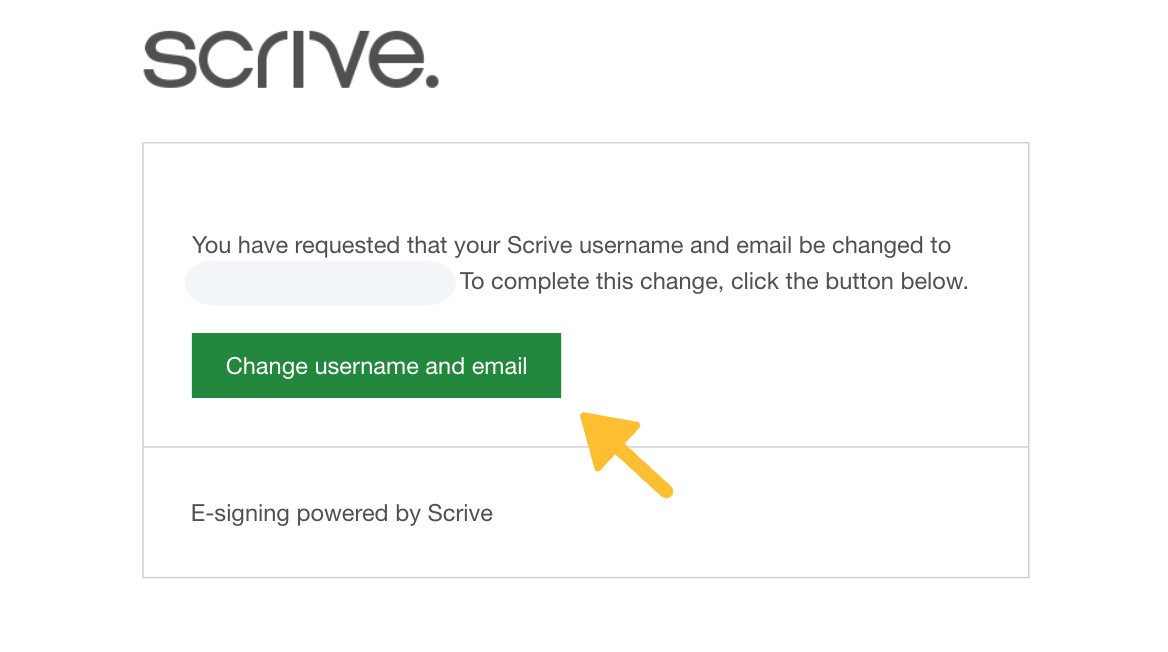The height and width of the screenshot is (652, 1168).
Task: Click the redacted email address pill
Action: 320,283
